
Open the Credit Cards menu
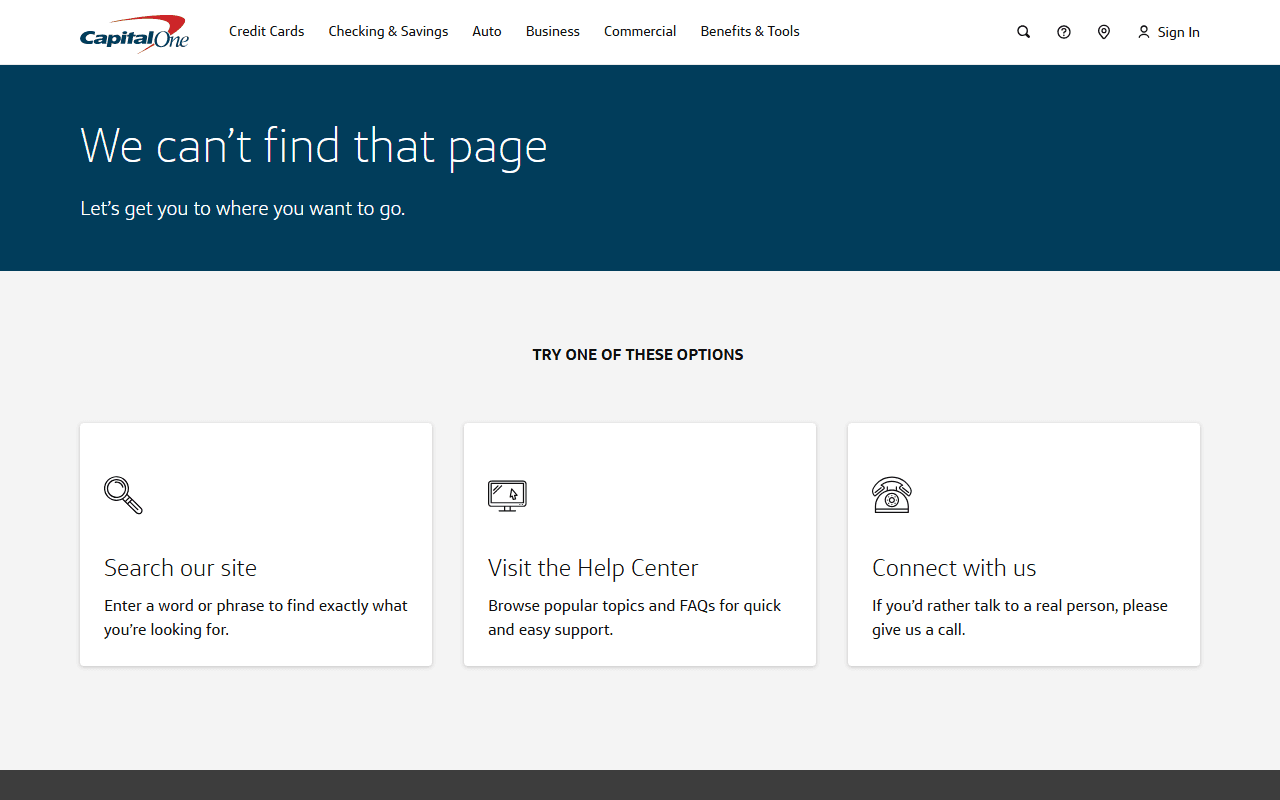point(266,31)
